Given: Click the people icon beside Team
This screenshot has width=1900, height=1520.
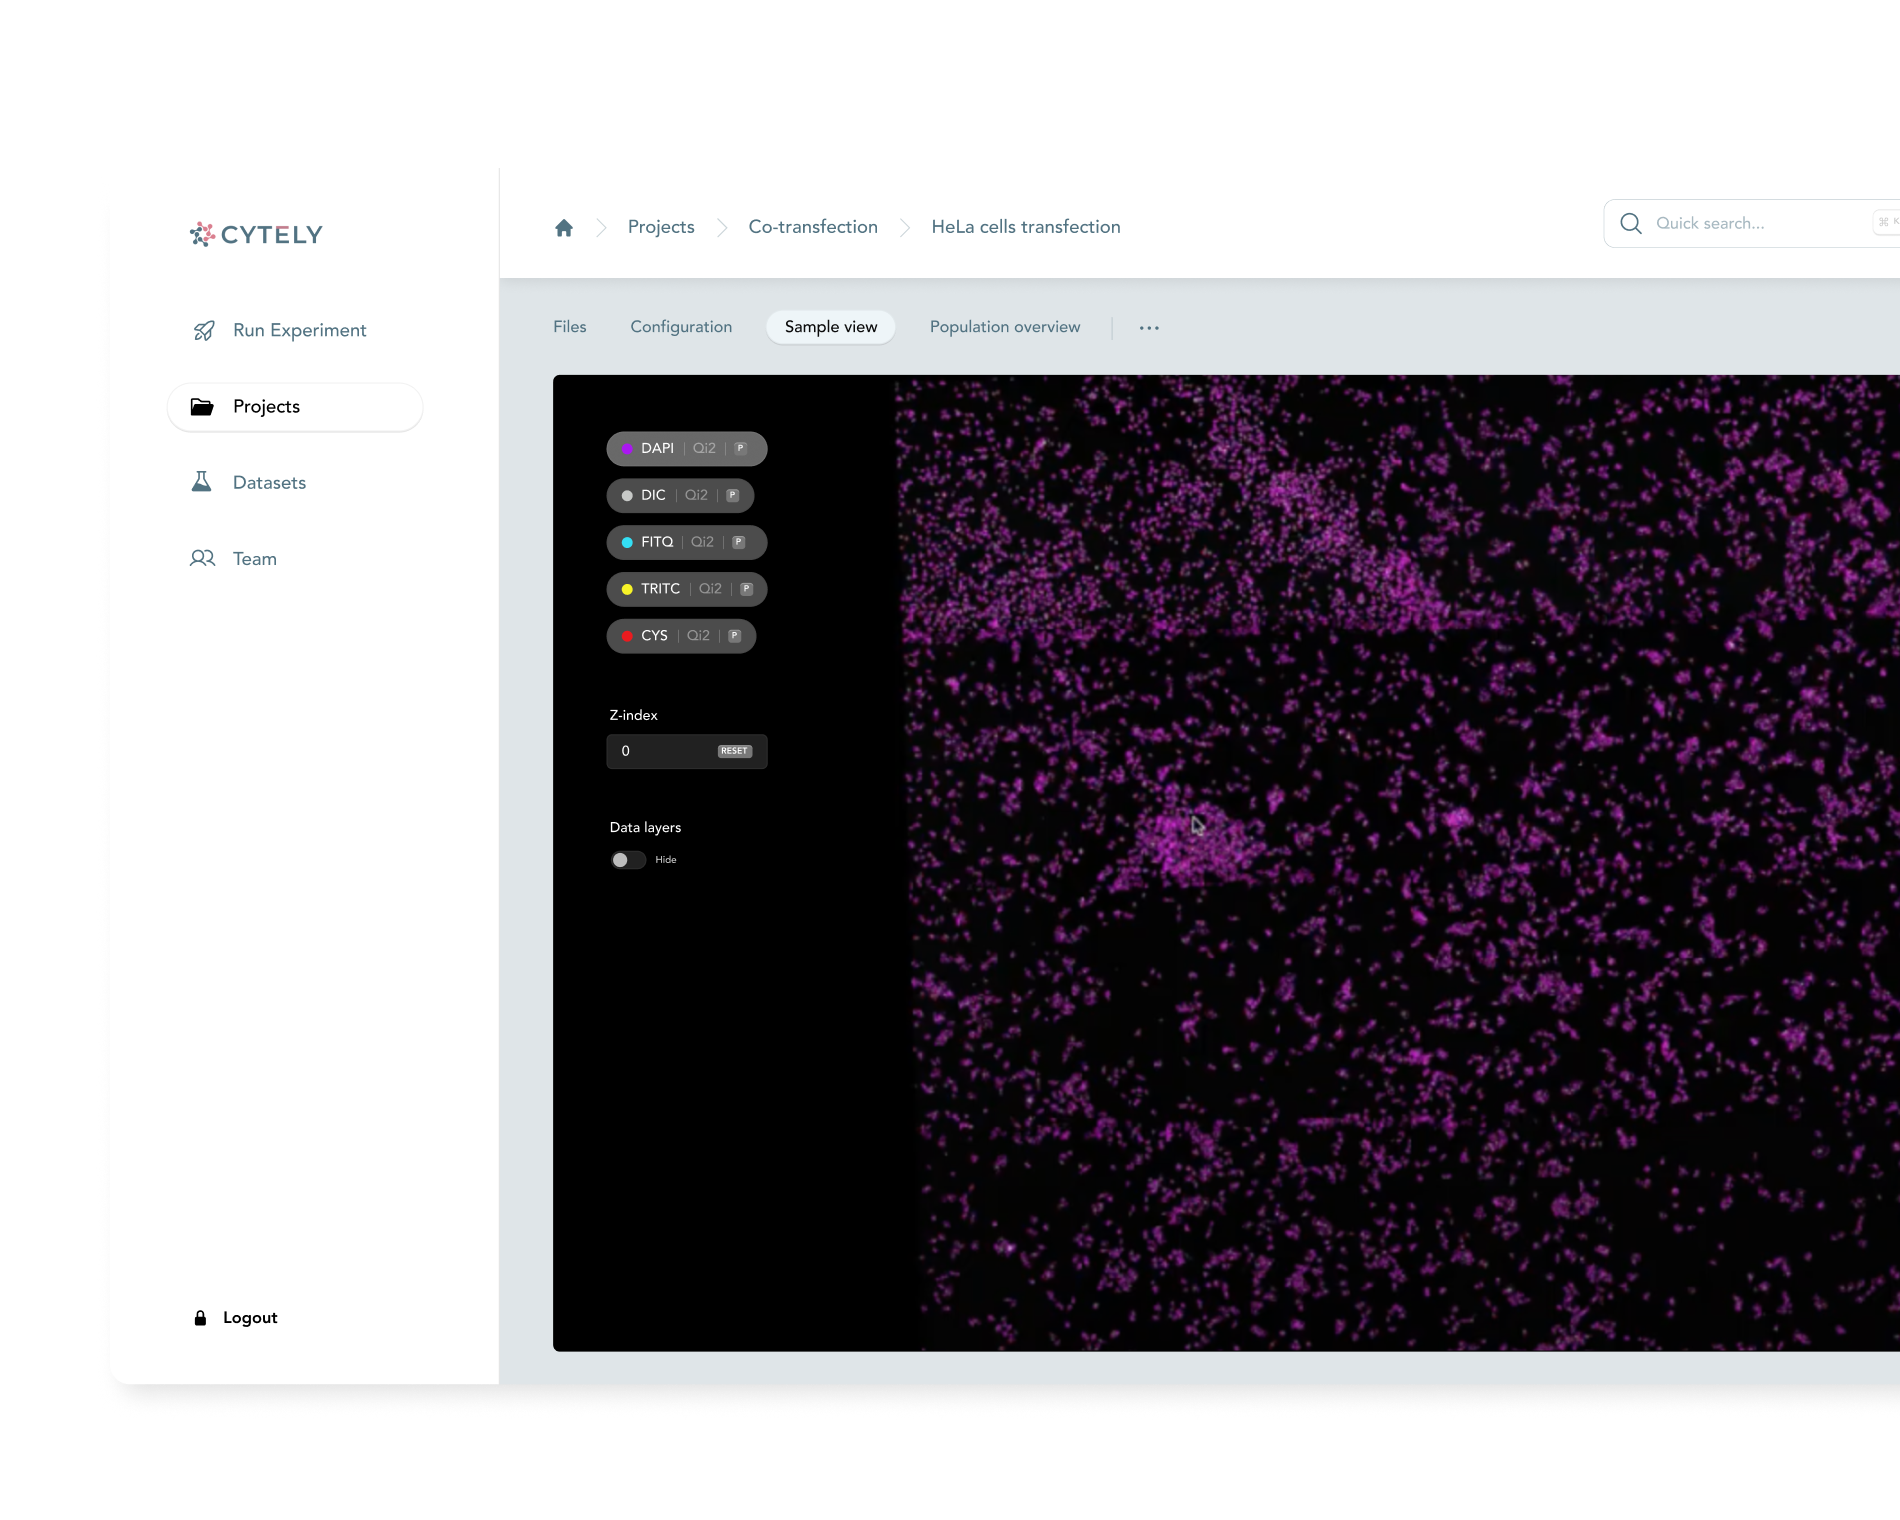Looking at the screenshot, I should 203,558.
